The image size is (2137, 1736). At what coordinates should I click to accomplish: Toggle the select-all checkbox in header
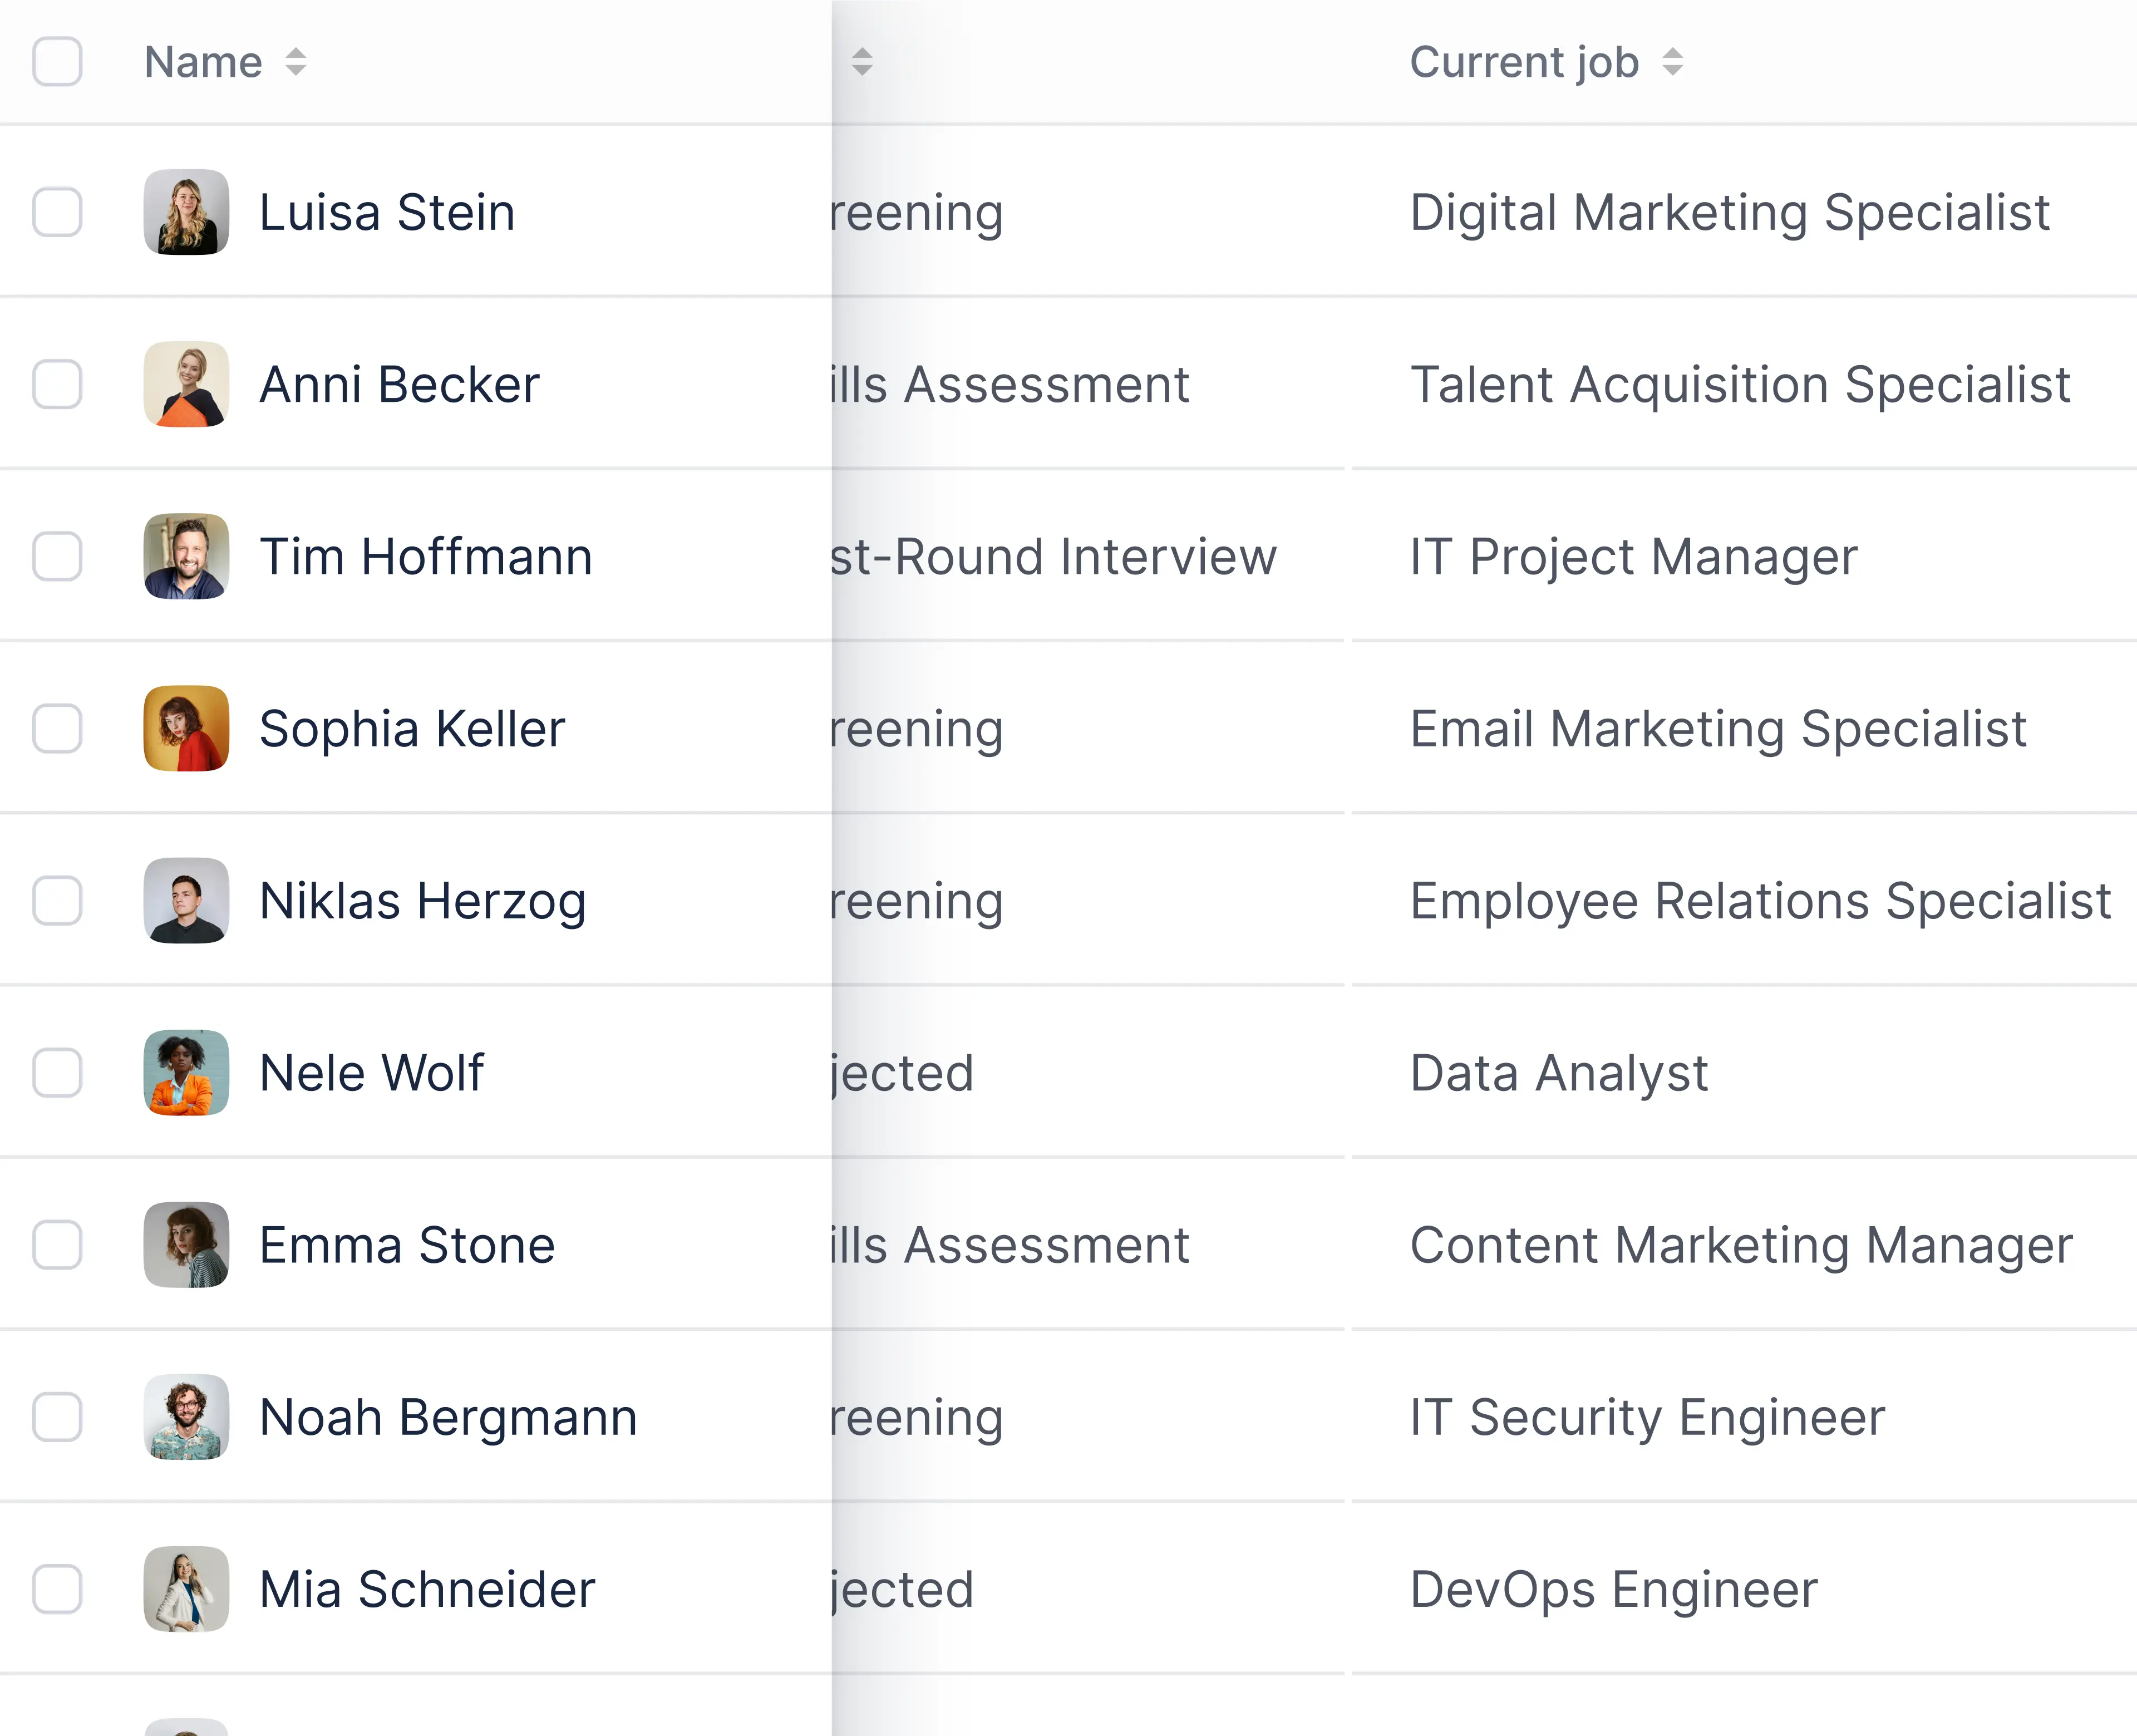click(x=57, y=62)
